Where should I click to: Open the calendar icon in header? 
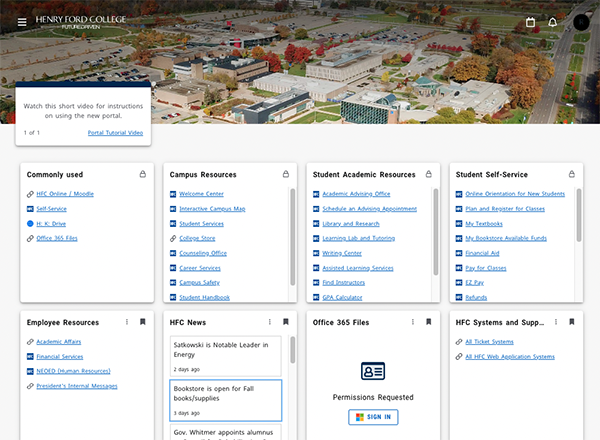click(530, 22)
